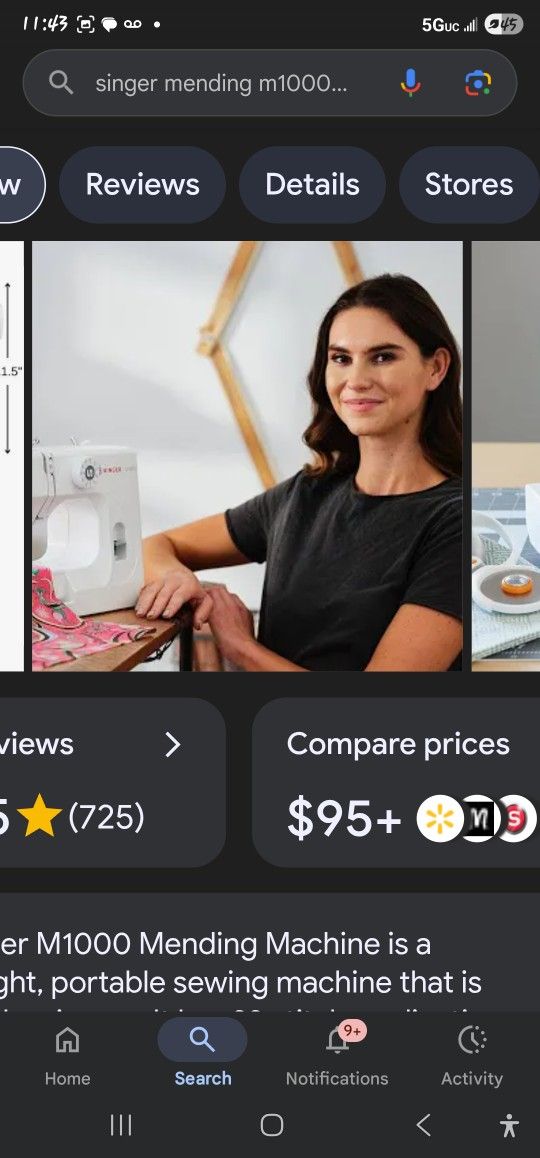Image resolution: width=540 pixels, height=1158 pixels.
Task: Tap the Android home circle button
Action: click(x=272, y=1125)
